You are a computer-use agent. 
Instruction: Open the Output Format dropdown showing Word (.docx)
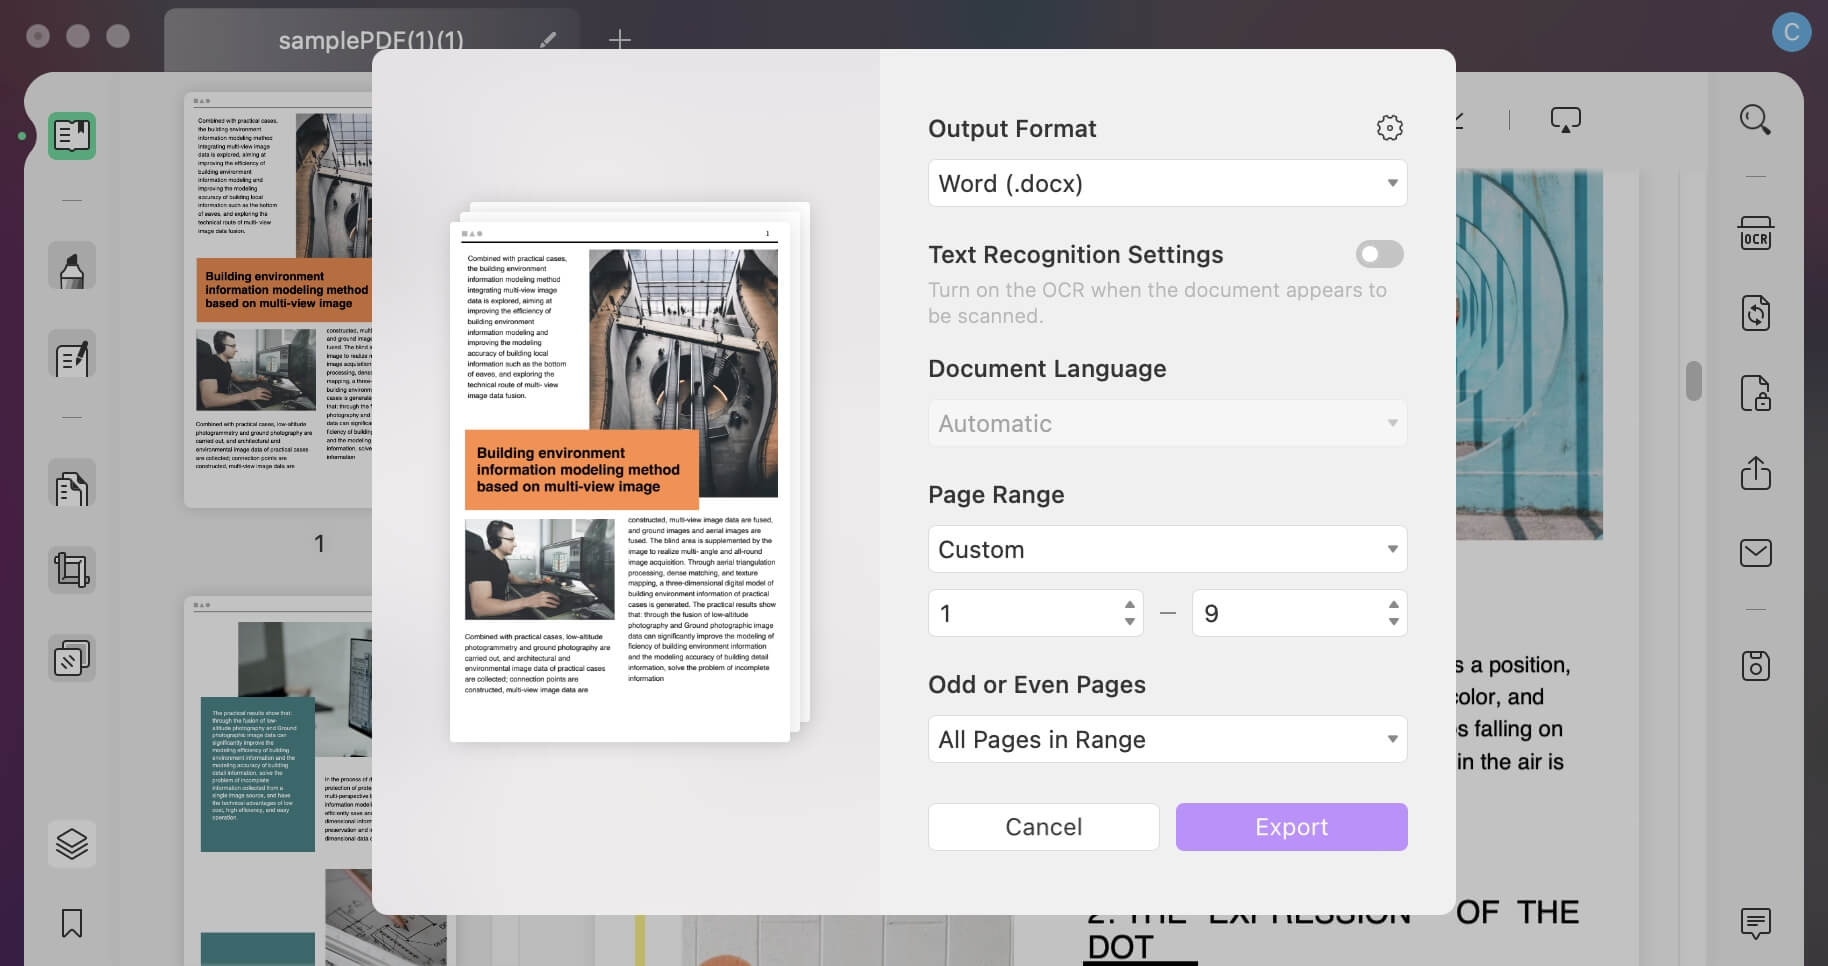point(1166,183)
